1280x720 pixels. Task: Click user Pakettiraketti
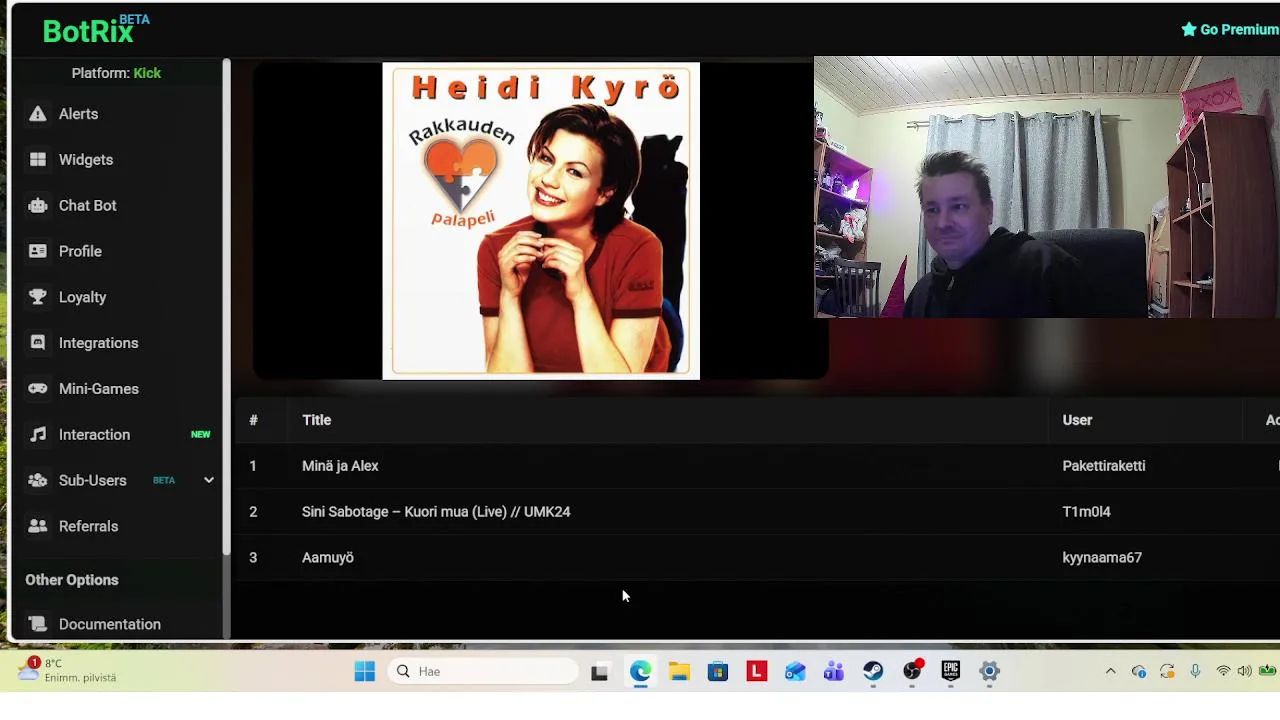point(1104,466)
